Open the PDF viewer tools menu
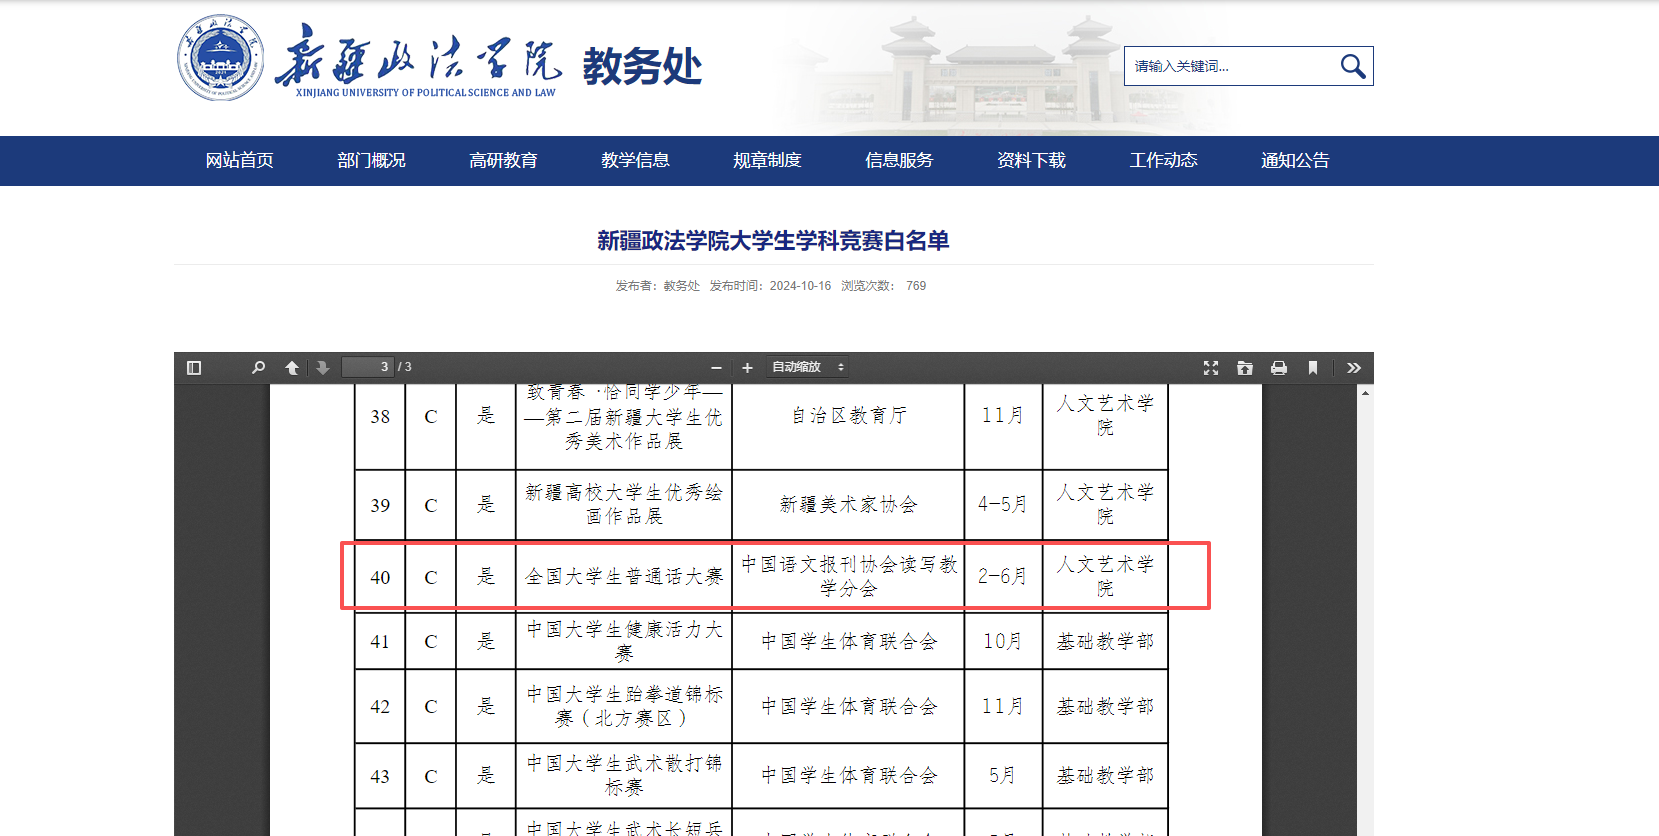The height and width of the screenshot is (836, 1659). pyautogui.click(x=1354, y=368)
